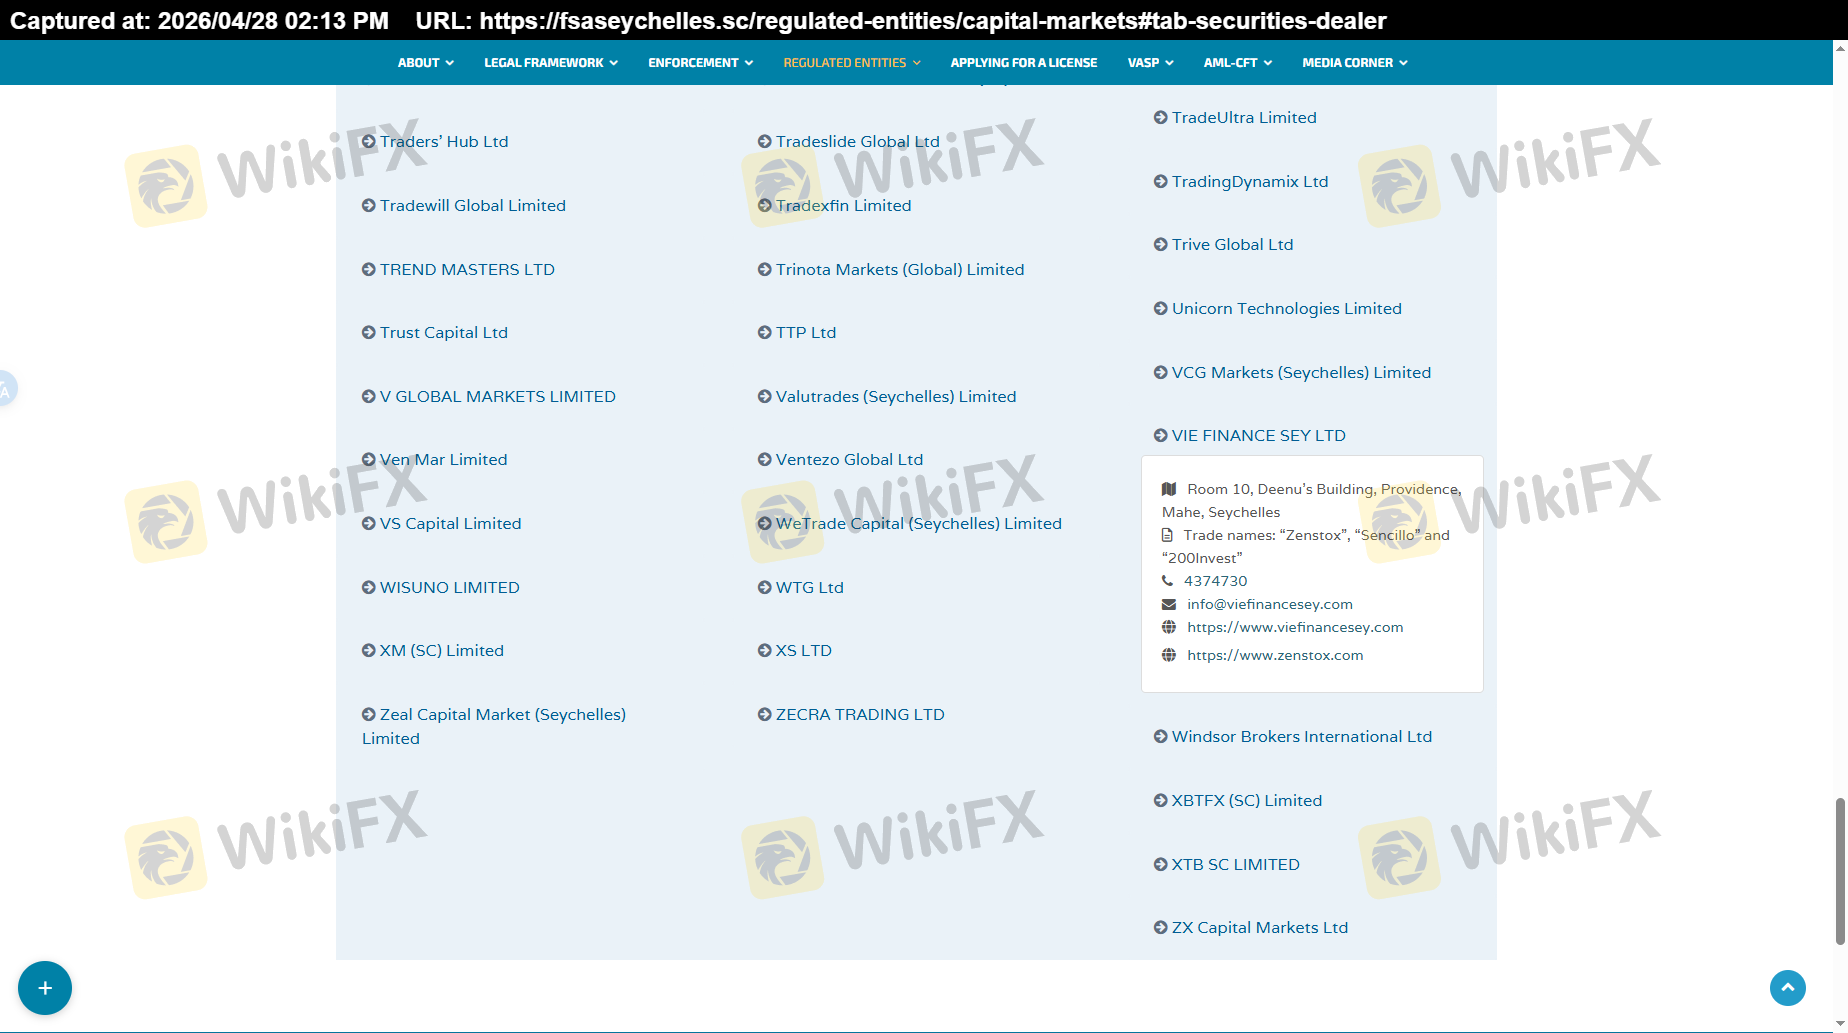Click the arrow icon beside Ven Mar Limited

click(x=369, y=460)
